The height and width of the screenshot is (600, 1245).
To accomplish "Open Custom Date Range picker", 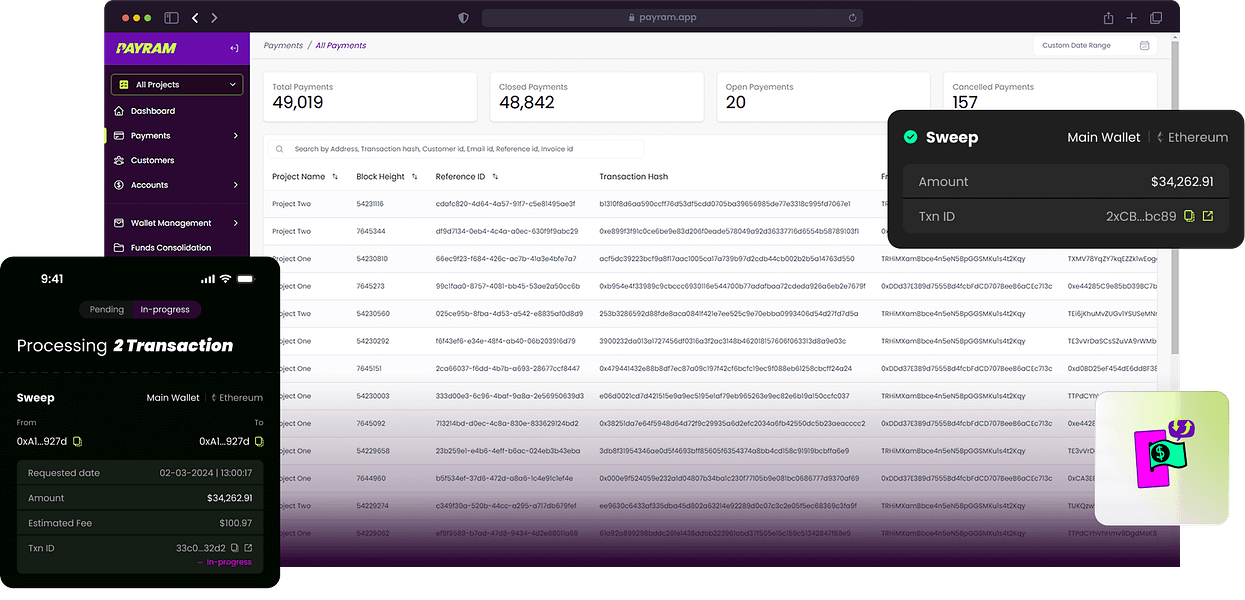I will pyautogui.click(x=1095, y=46).
